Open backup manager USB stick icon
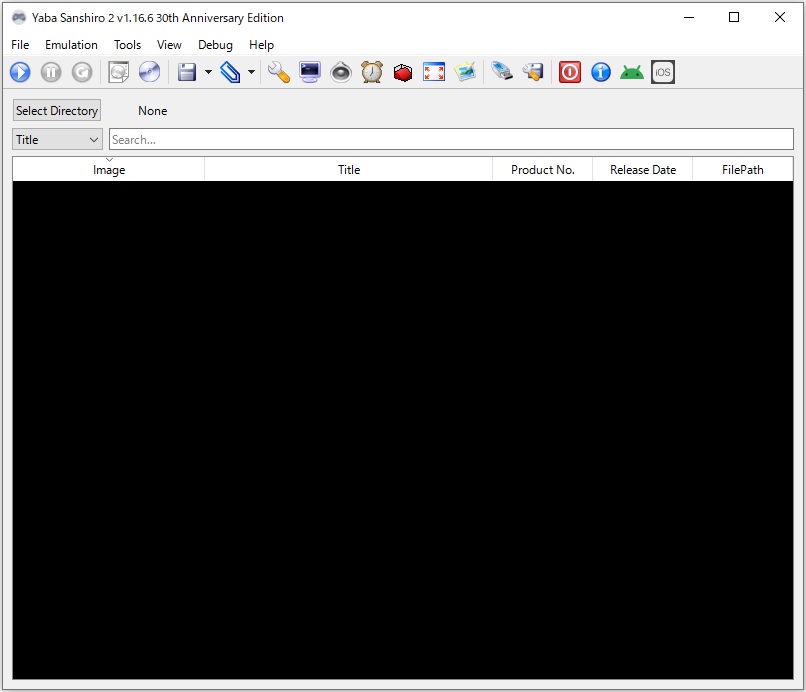The image size is (806, 692). click(x=502, y=72)
